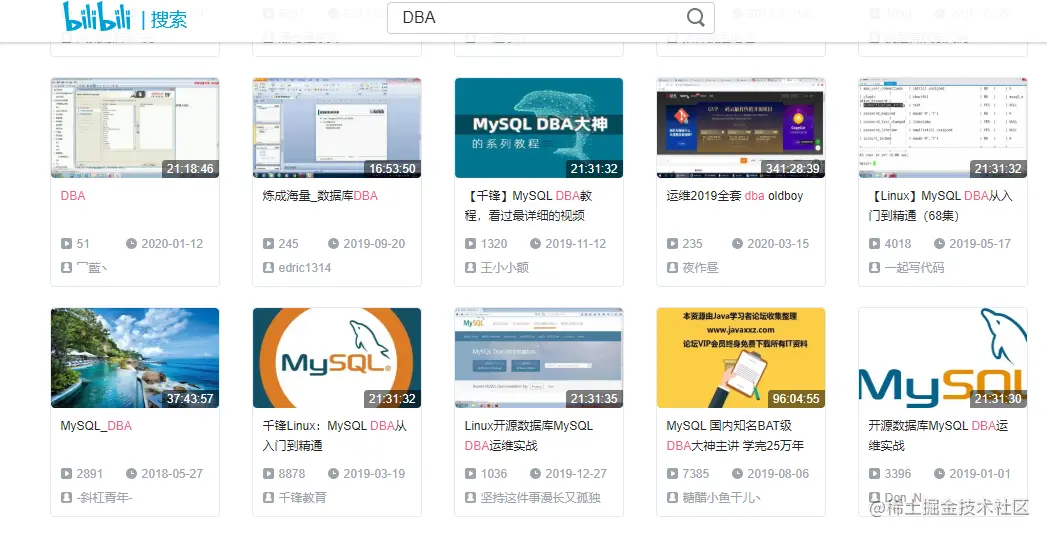Image resolution: width=1047 pixels, height=535 pixels.
Task: Open thumbnail with 21:31:35 duration
Action: tap(539, 357)
